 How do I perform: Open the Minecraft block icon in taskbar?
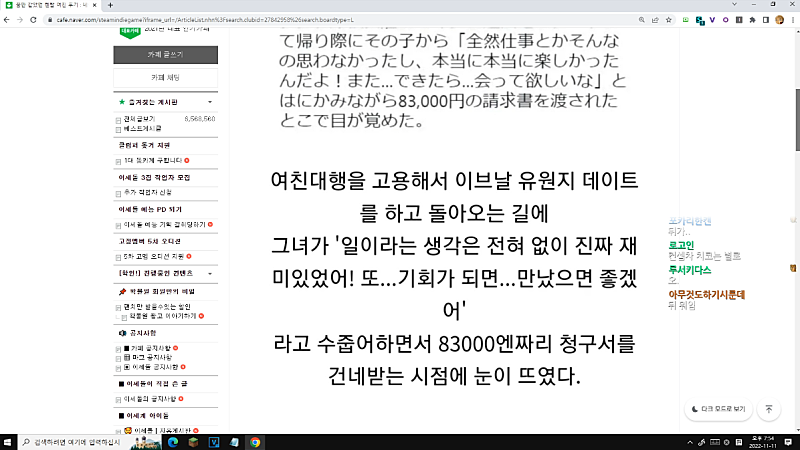pyautogui.click(x=193, y=442)
